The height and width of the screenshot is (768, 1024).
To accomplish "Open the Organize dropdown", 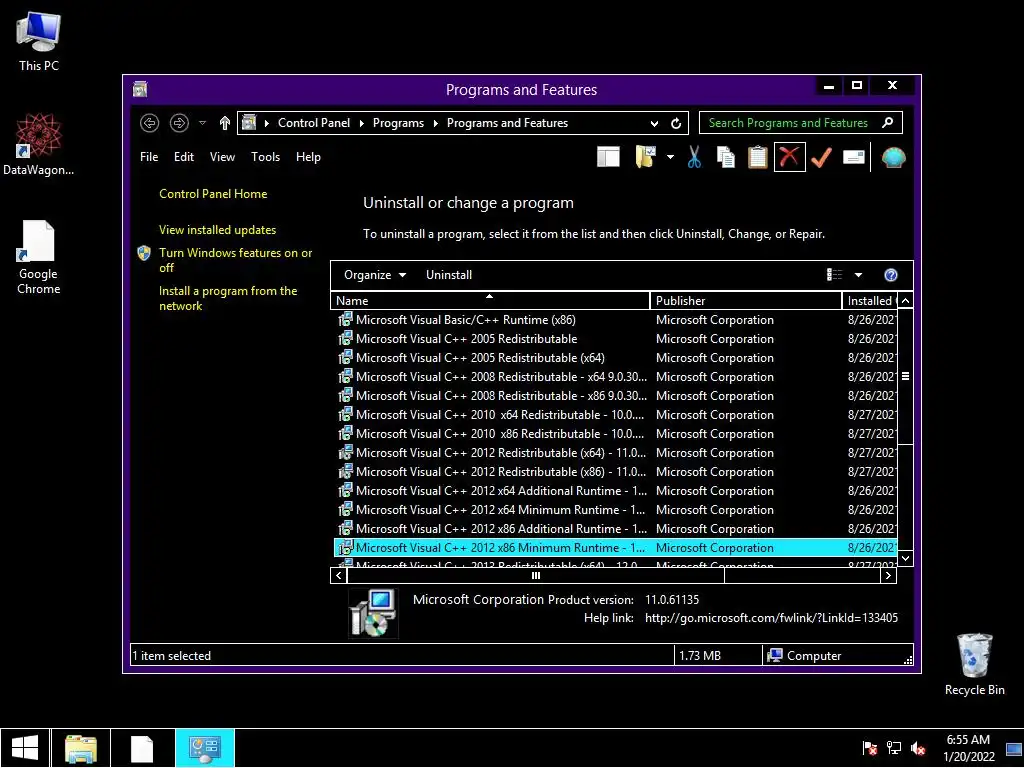I will [375, 275].
